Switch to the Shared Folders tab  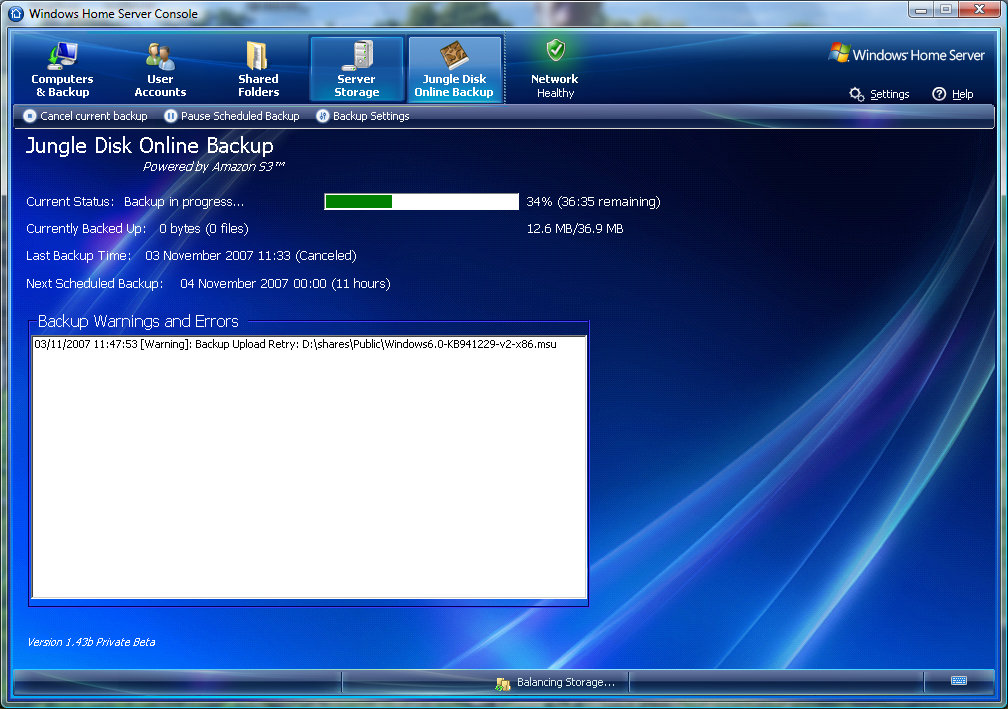258,69
